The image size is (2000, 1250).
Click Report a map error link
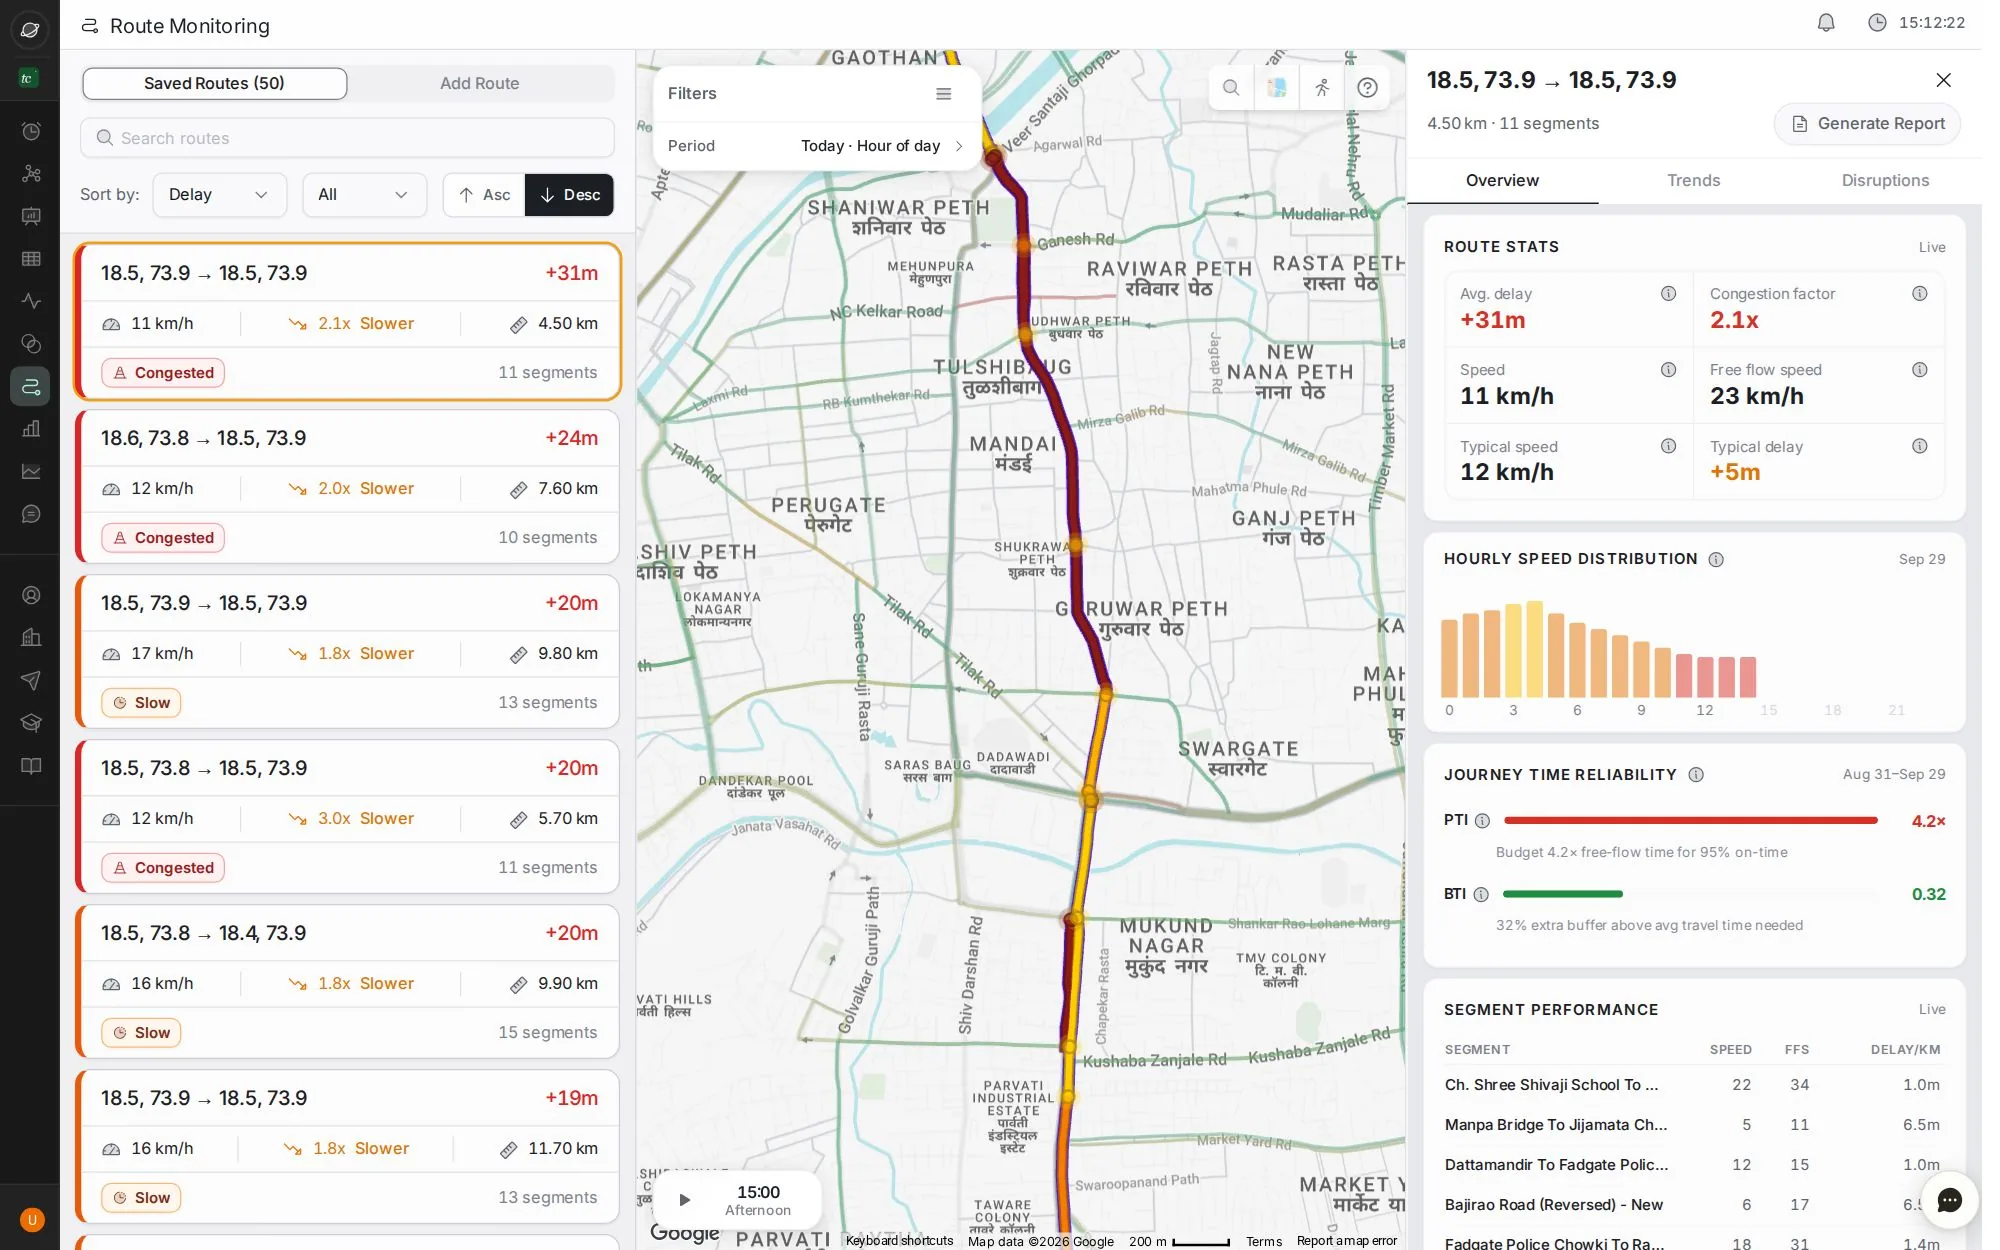1346,1241
